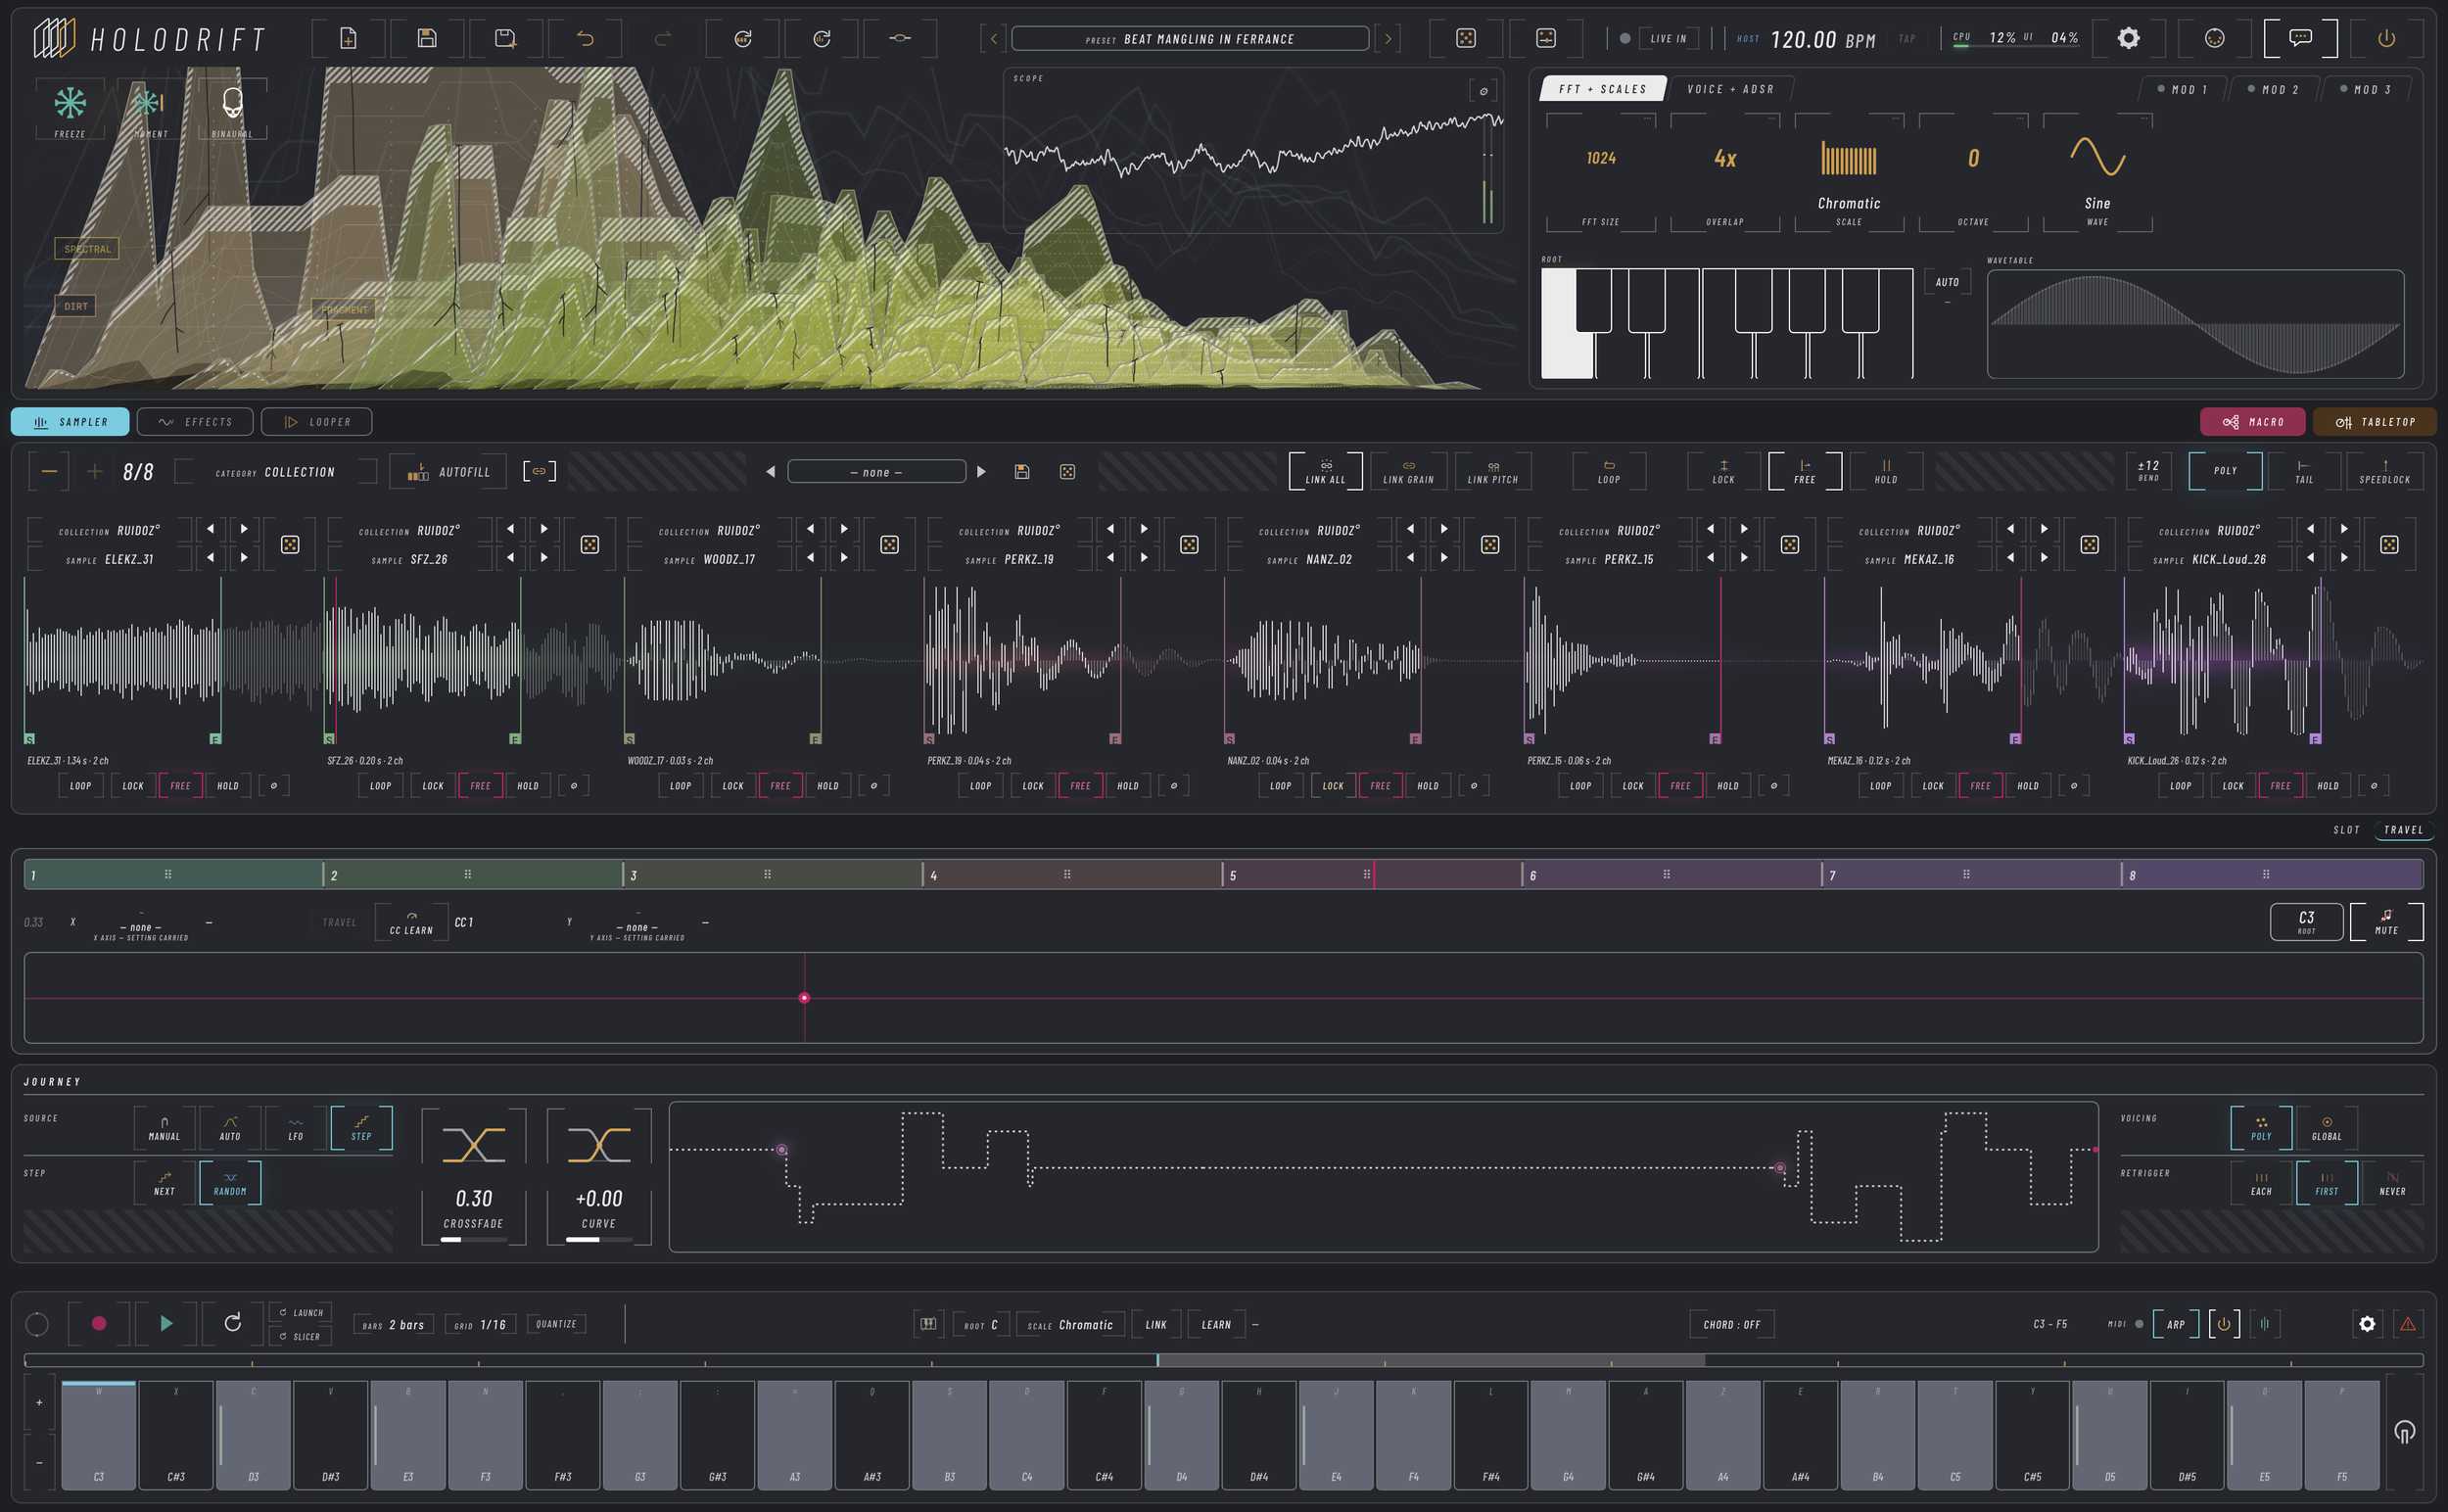Click the Quantize button
Viewport: 2448px width, 1512px height.
point(556,1324)
